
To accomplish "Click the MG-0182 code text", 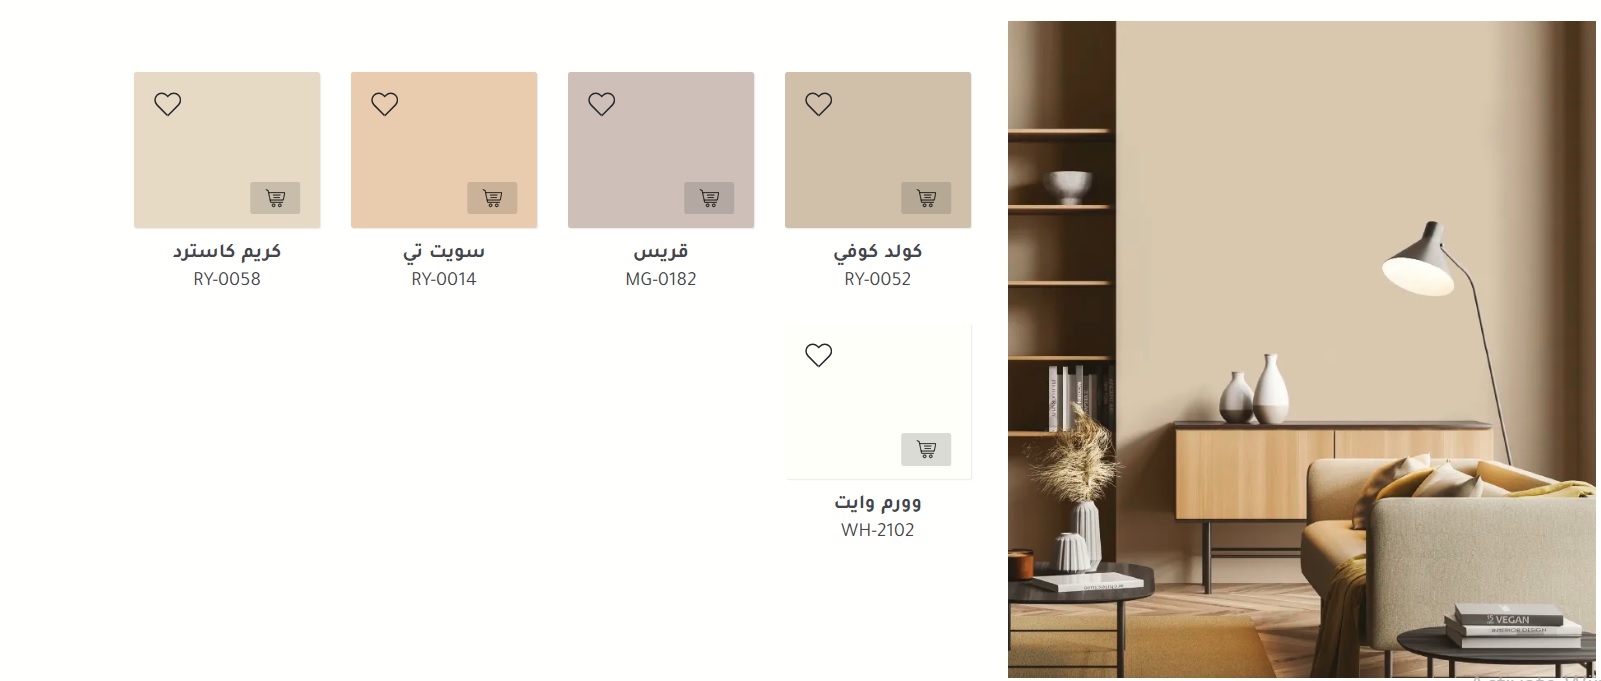I will [x=661, y=279].
